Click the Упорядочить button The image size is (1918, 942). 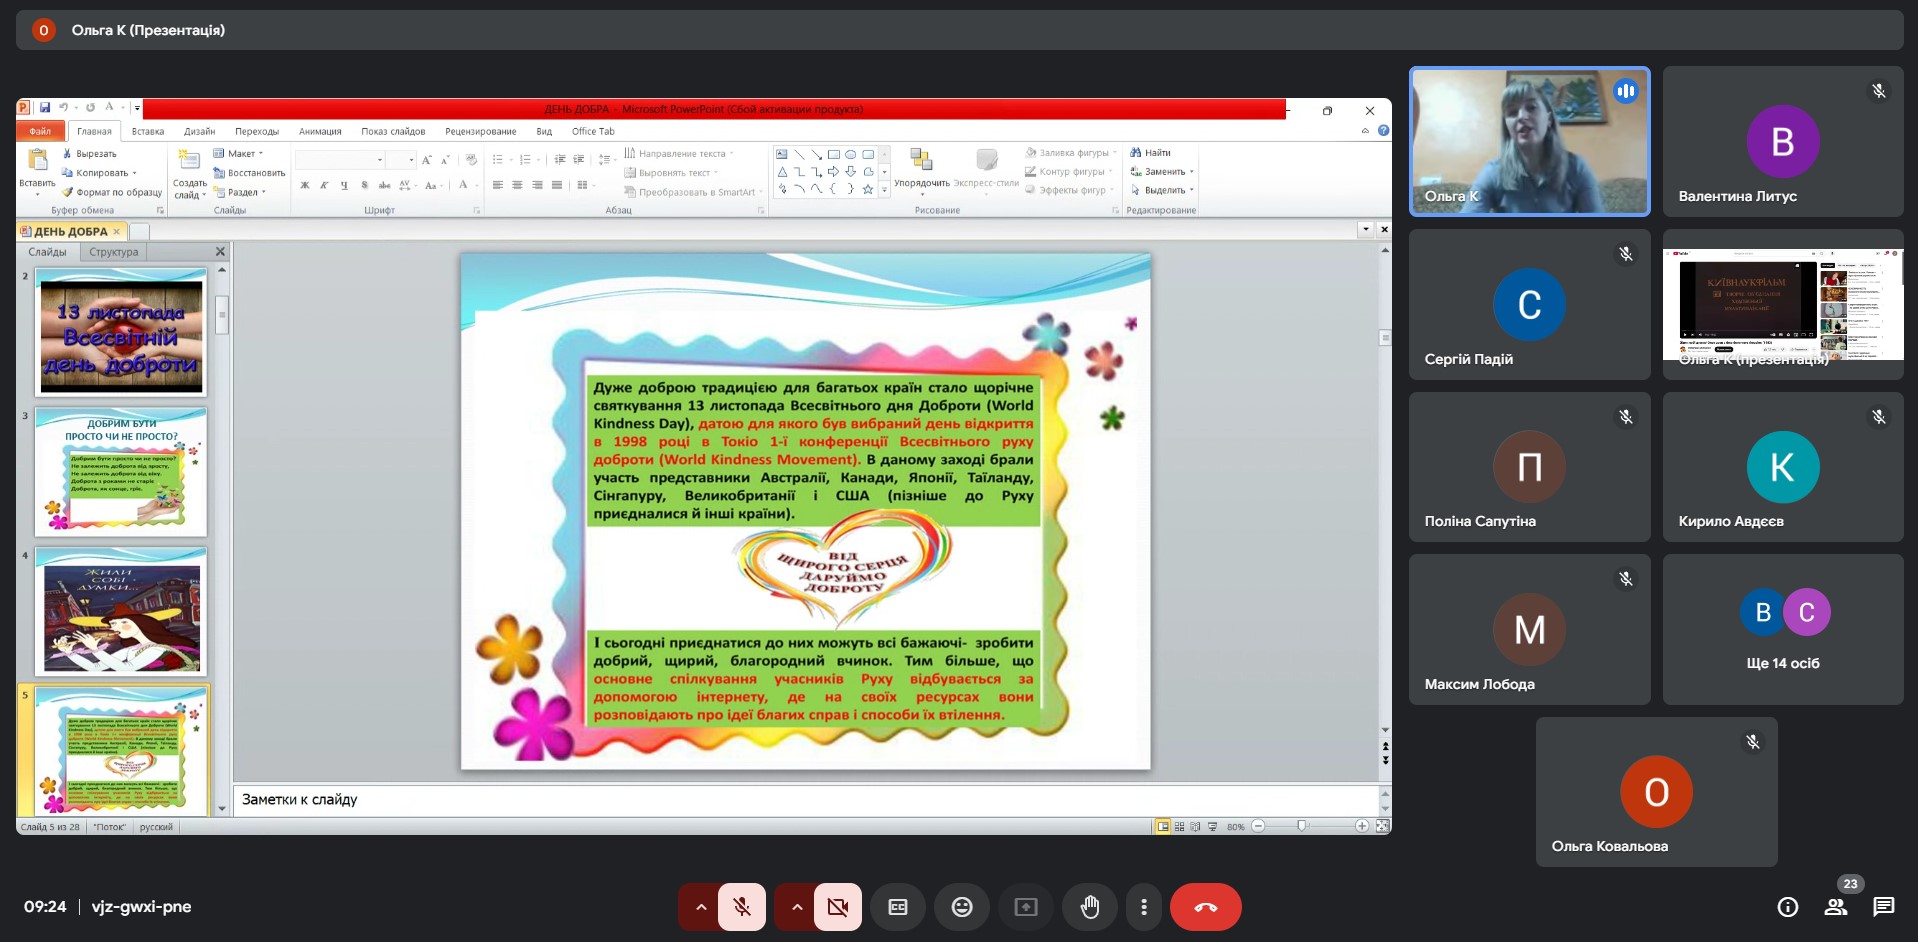pos(921,168)
